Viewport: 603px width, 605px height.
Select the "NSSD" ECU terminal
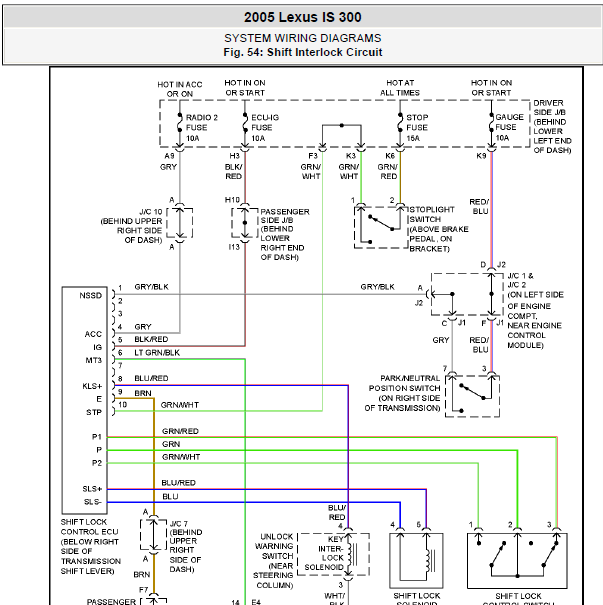point(91,296)
